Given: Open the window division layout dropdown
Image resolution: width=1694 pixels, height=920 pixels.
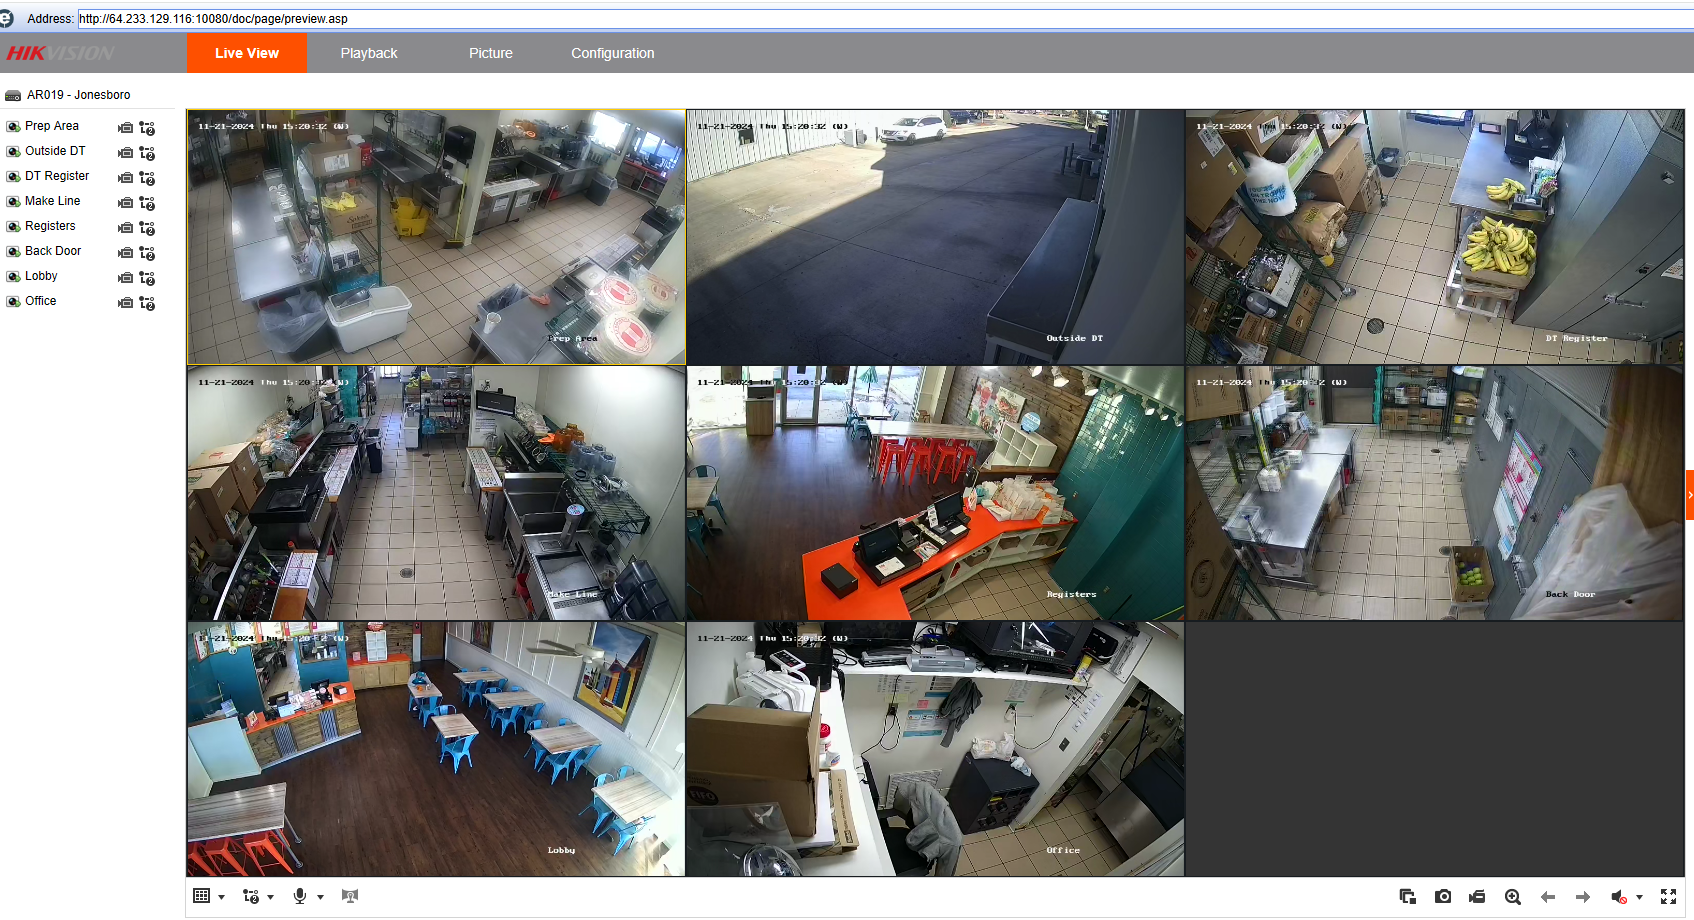Looking at the screenshot, I should pos(221,897).
